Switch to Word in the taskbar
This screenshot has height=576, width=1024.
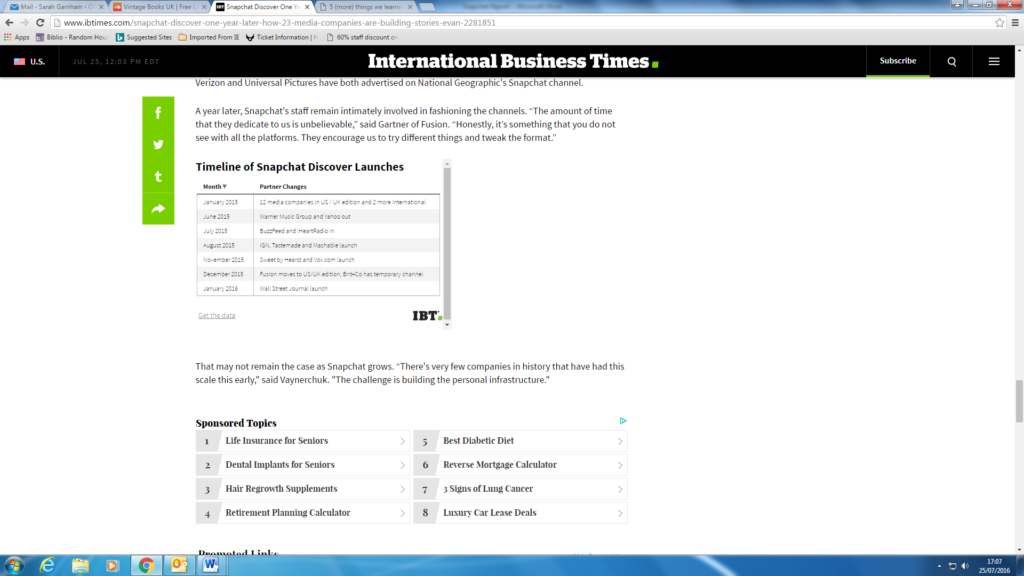tap(210, 566)
